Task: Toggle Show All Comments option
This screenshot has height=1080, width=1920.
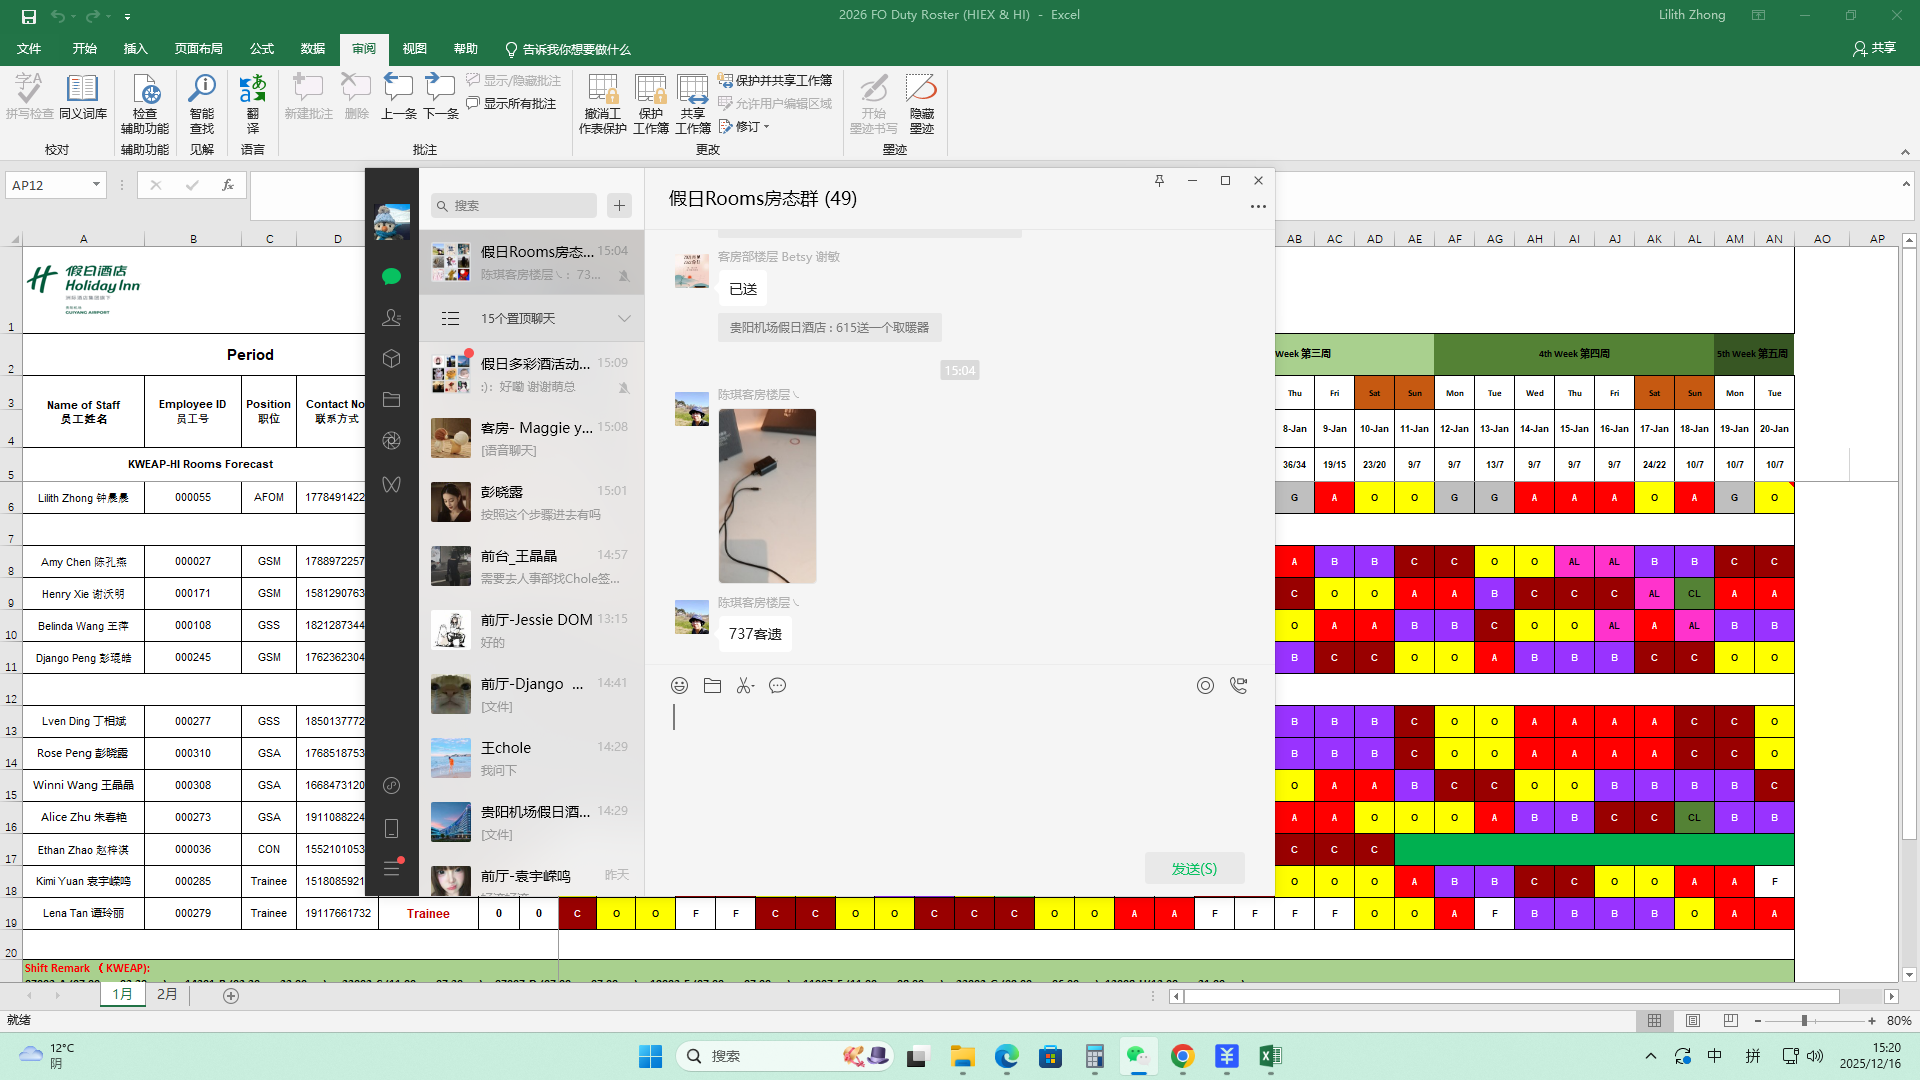Action: coord(511,104)
